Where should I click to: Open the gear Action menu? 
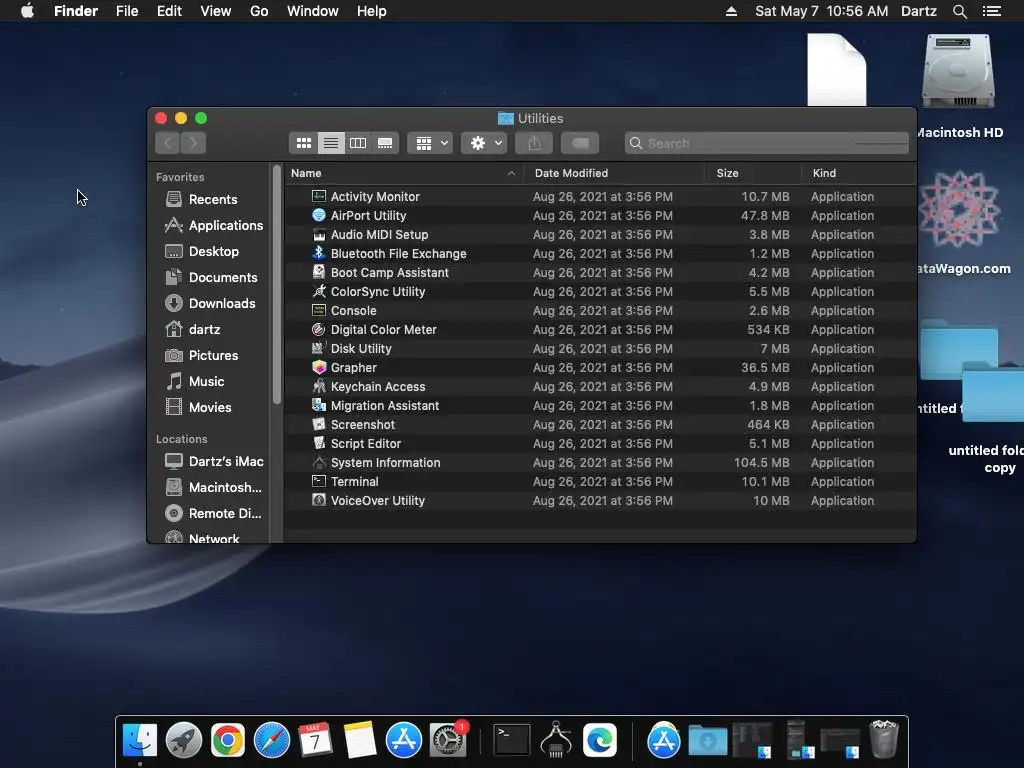484,143
